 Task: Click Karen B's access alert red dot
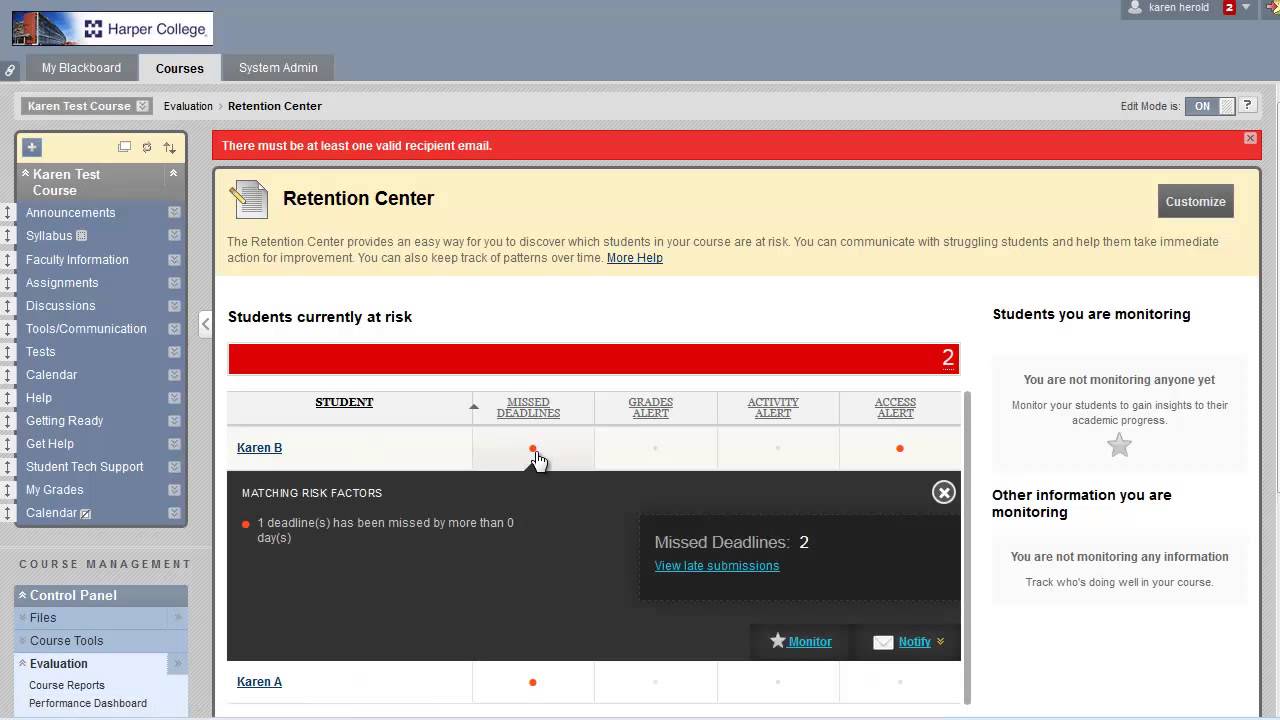pos(900,448)
